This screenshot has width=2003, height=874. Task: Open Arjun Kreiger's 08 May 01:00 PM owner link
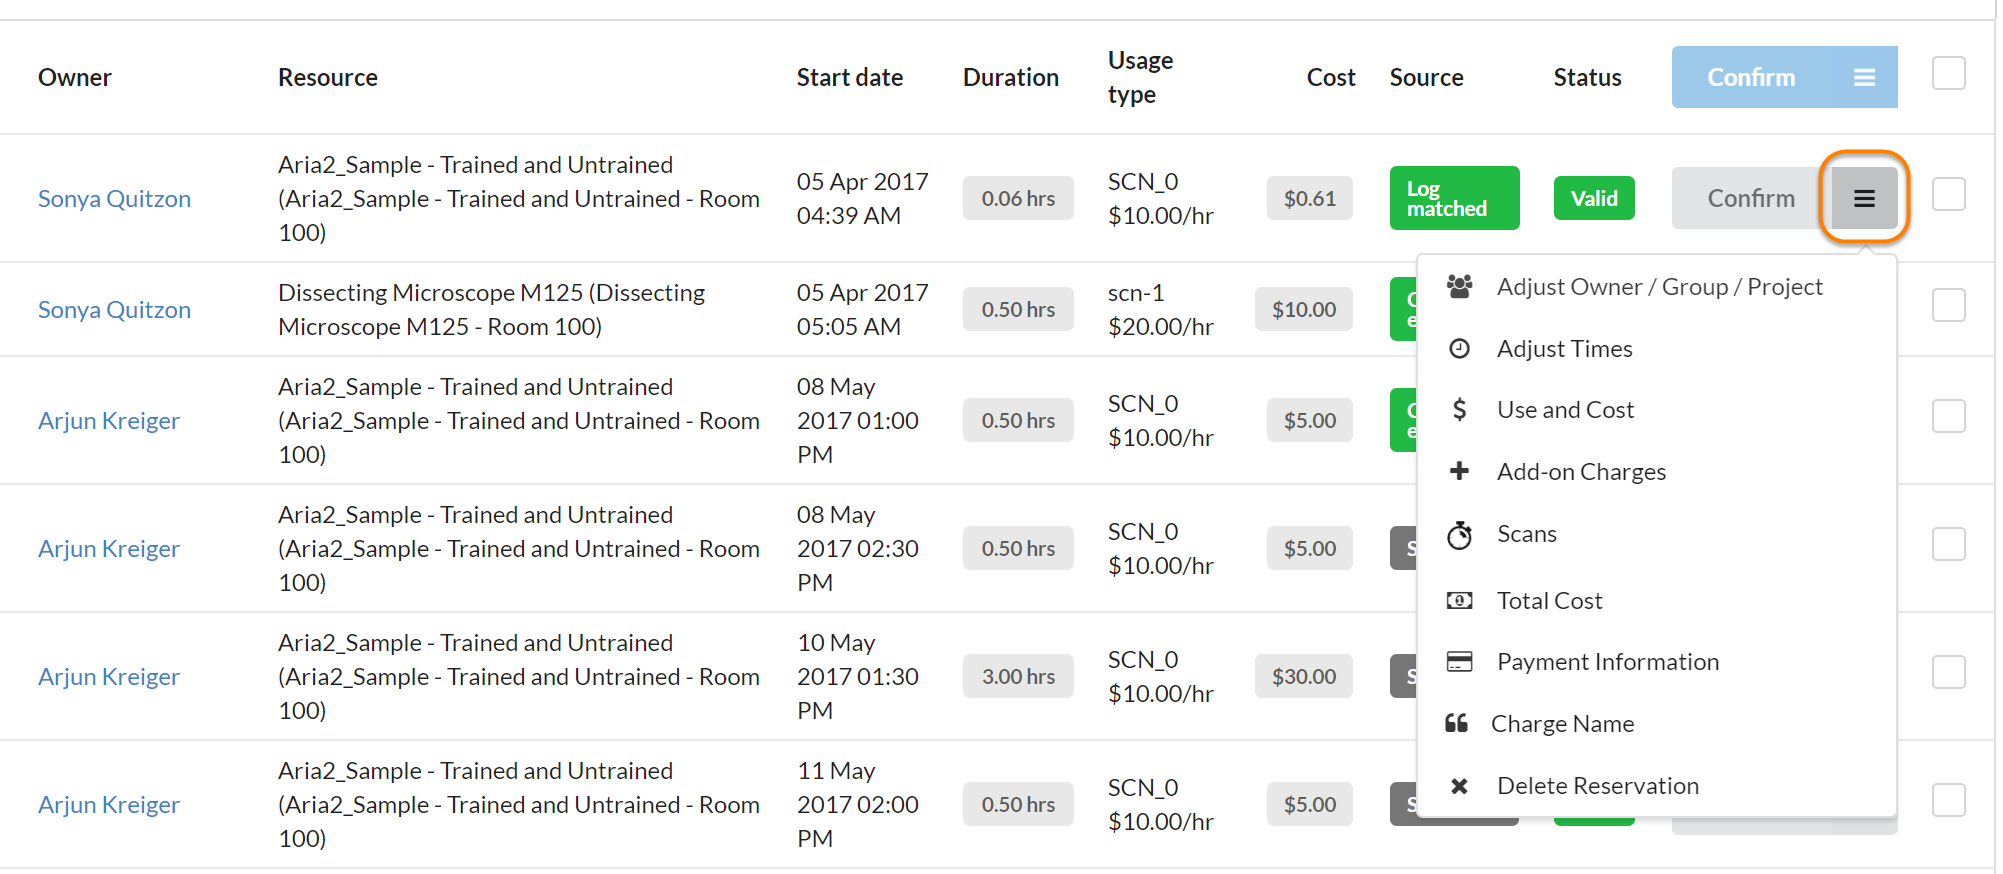pyautogui.click(x=109, y=421)
